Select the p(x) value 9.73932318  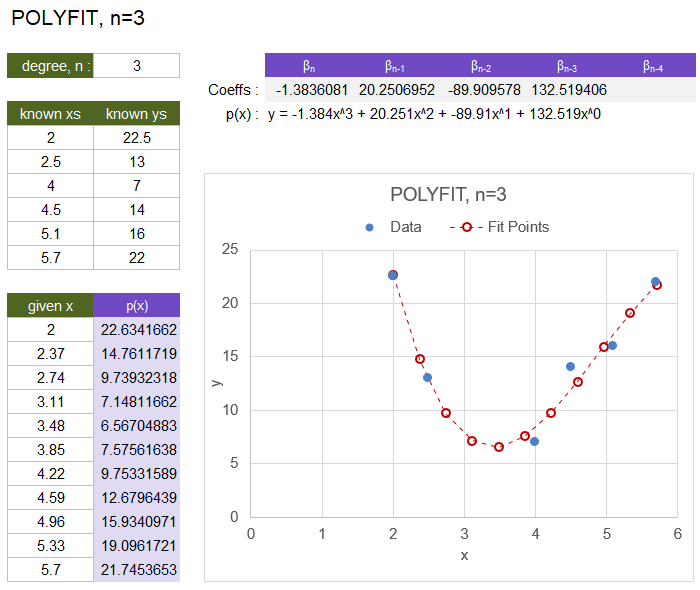coord(137,378)
